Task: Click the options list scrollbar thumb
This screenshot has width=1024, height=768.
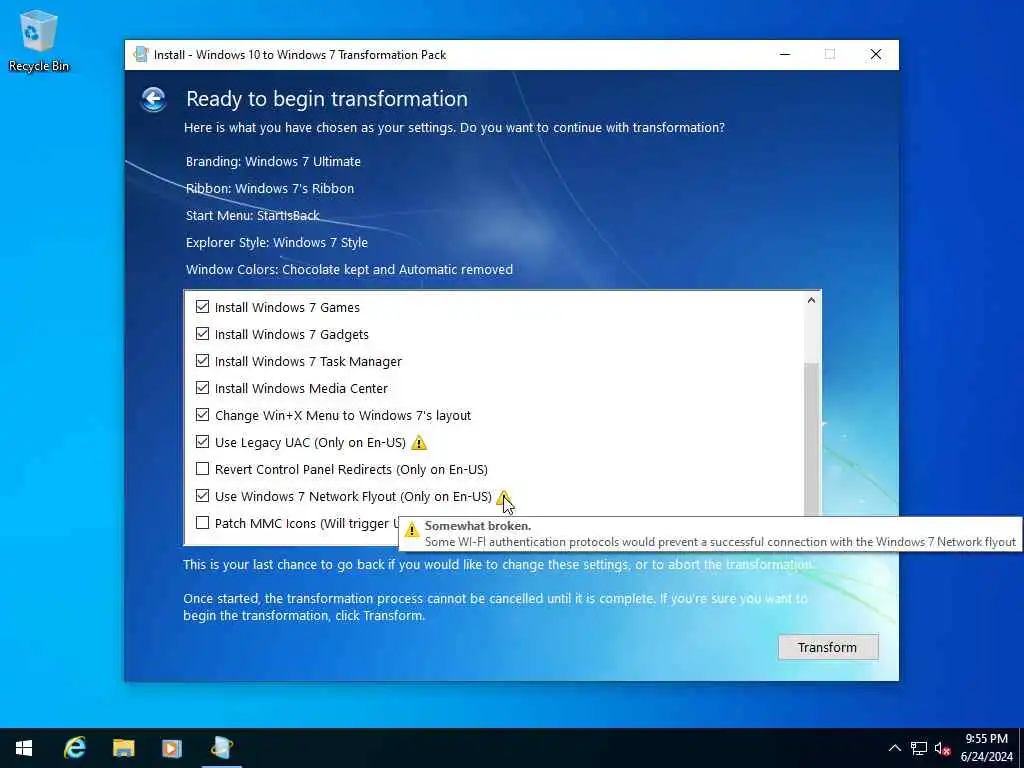Action: click(811, 439)
